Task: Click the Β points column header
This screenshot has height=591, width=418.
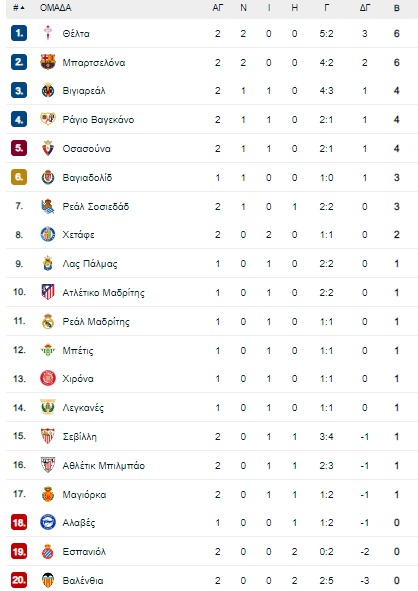Action: pos(397,8)
